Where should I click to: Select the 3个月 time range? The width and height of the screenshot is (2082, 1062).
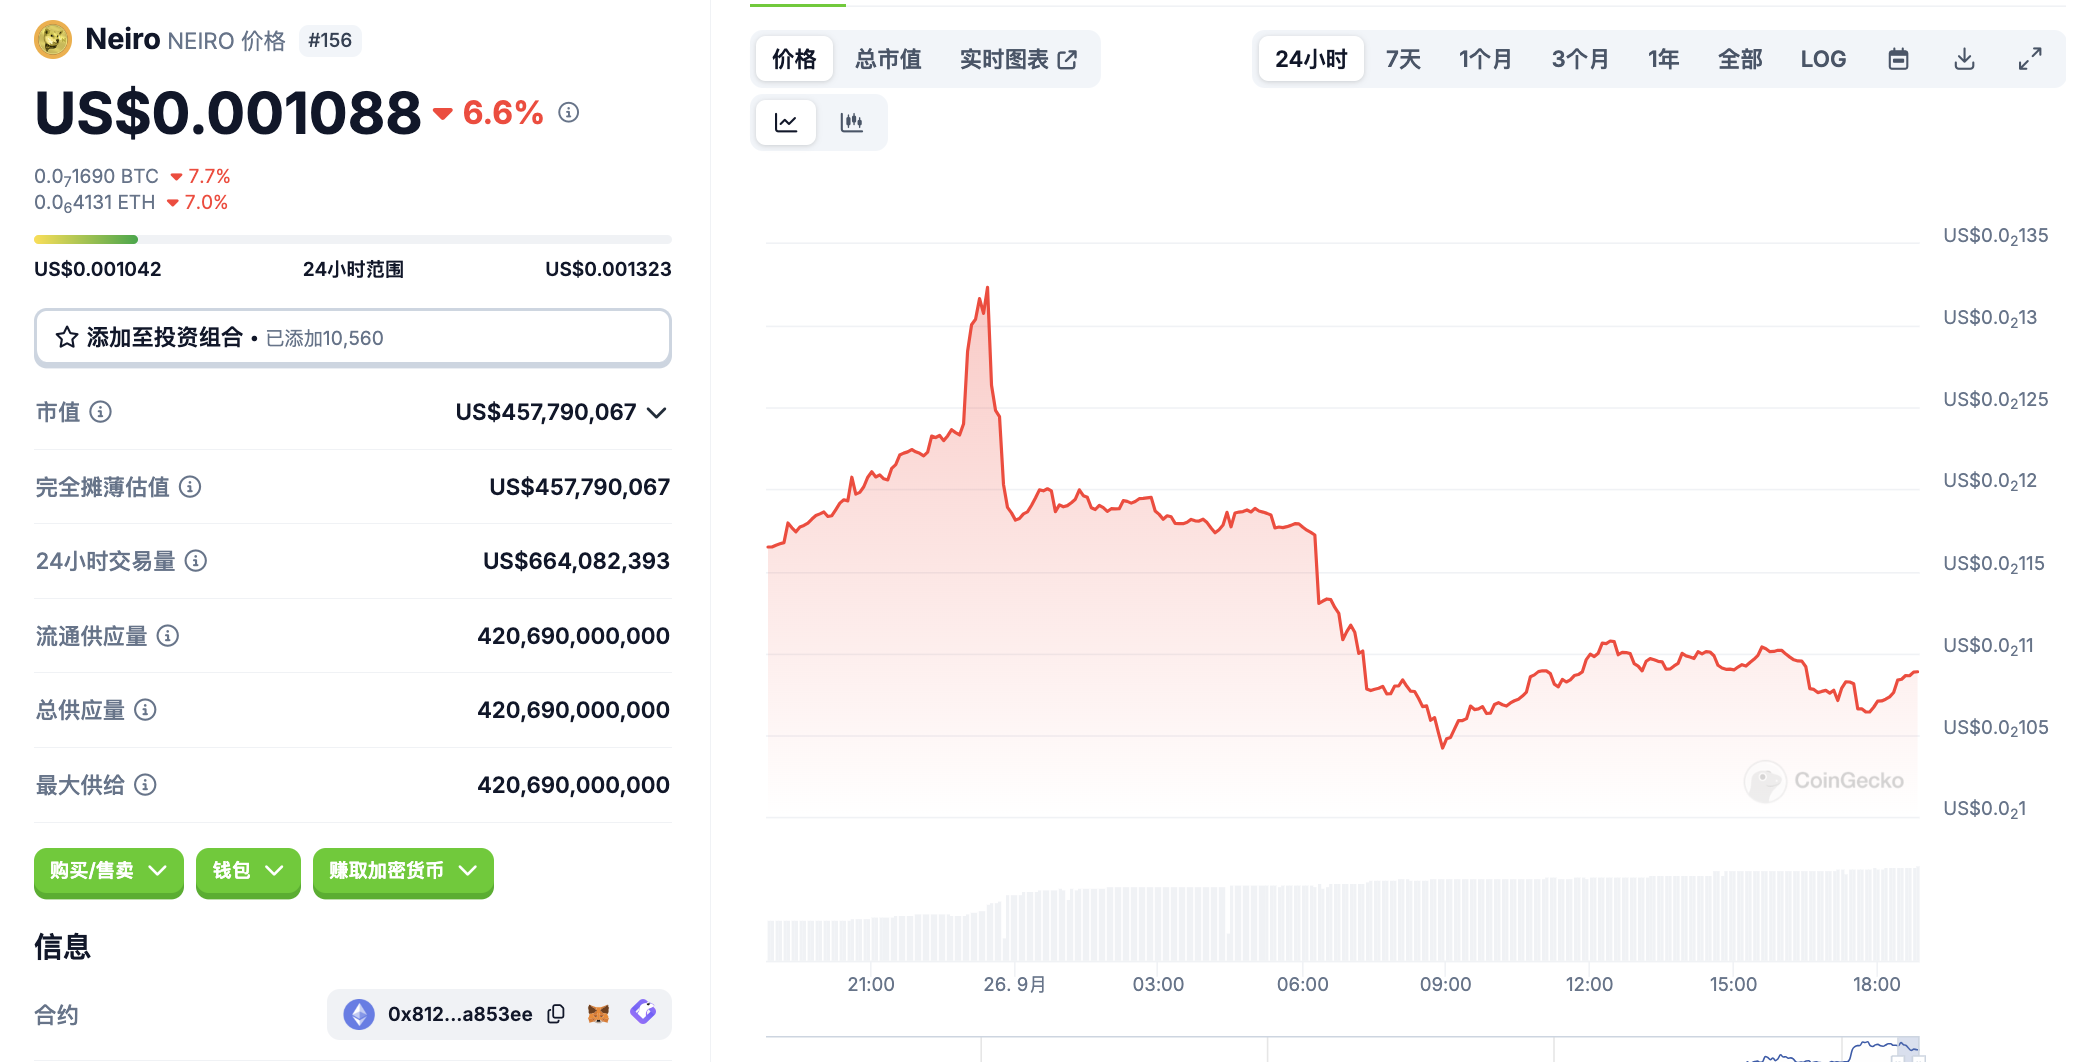tap(1580, 59)
